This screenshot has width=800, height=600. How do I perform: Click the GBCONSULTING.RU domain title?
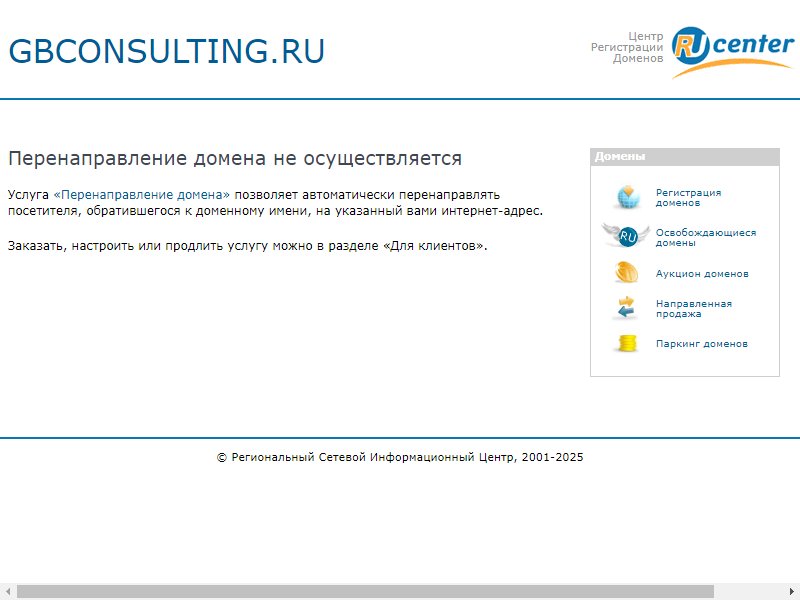pos(166,51)
